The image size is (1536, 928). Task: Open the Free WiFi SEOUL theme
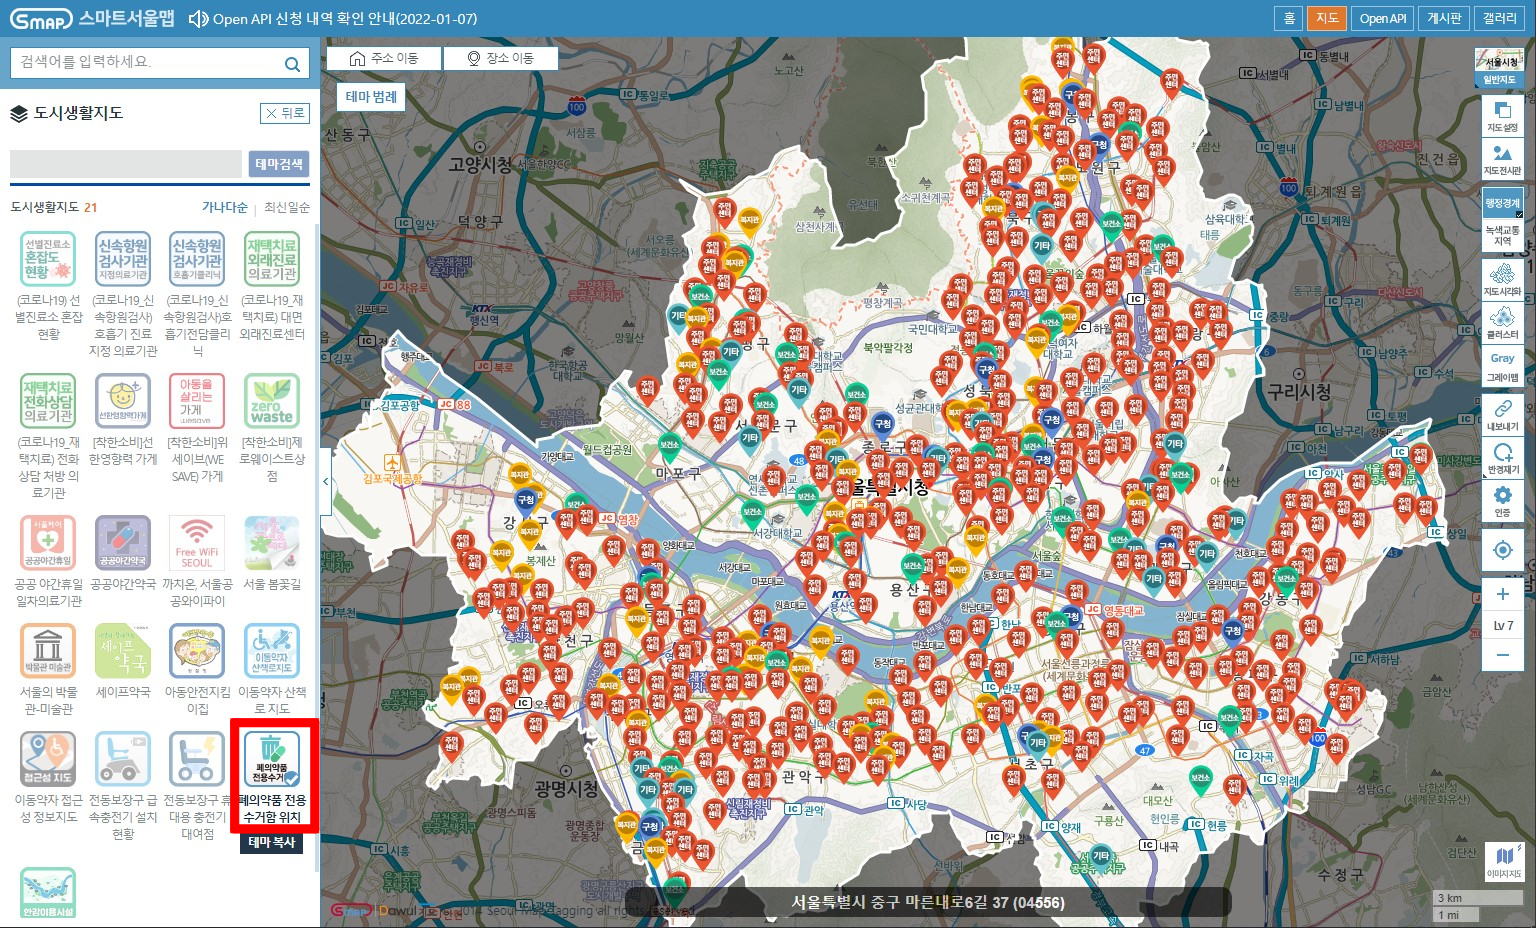[x=197, y=543]
